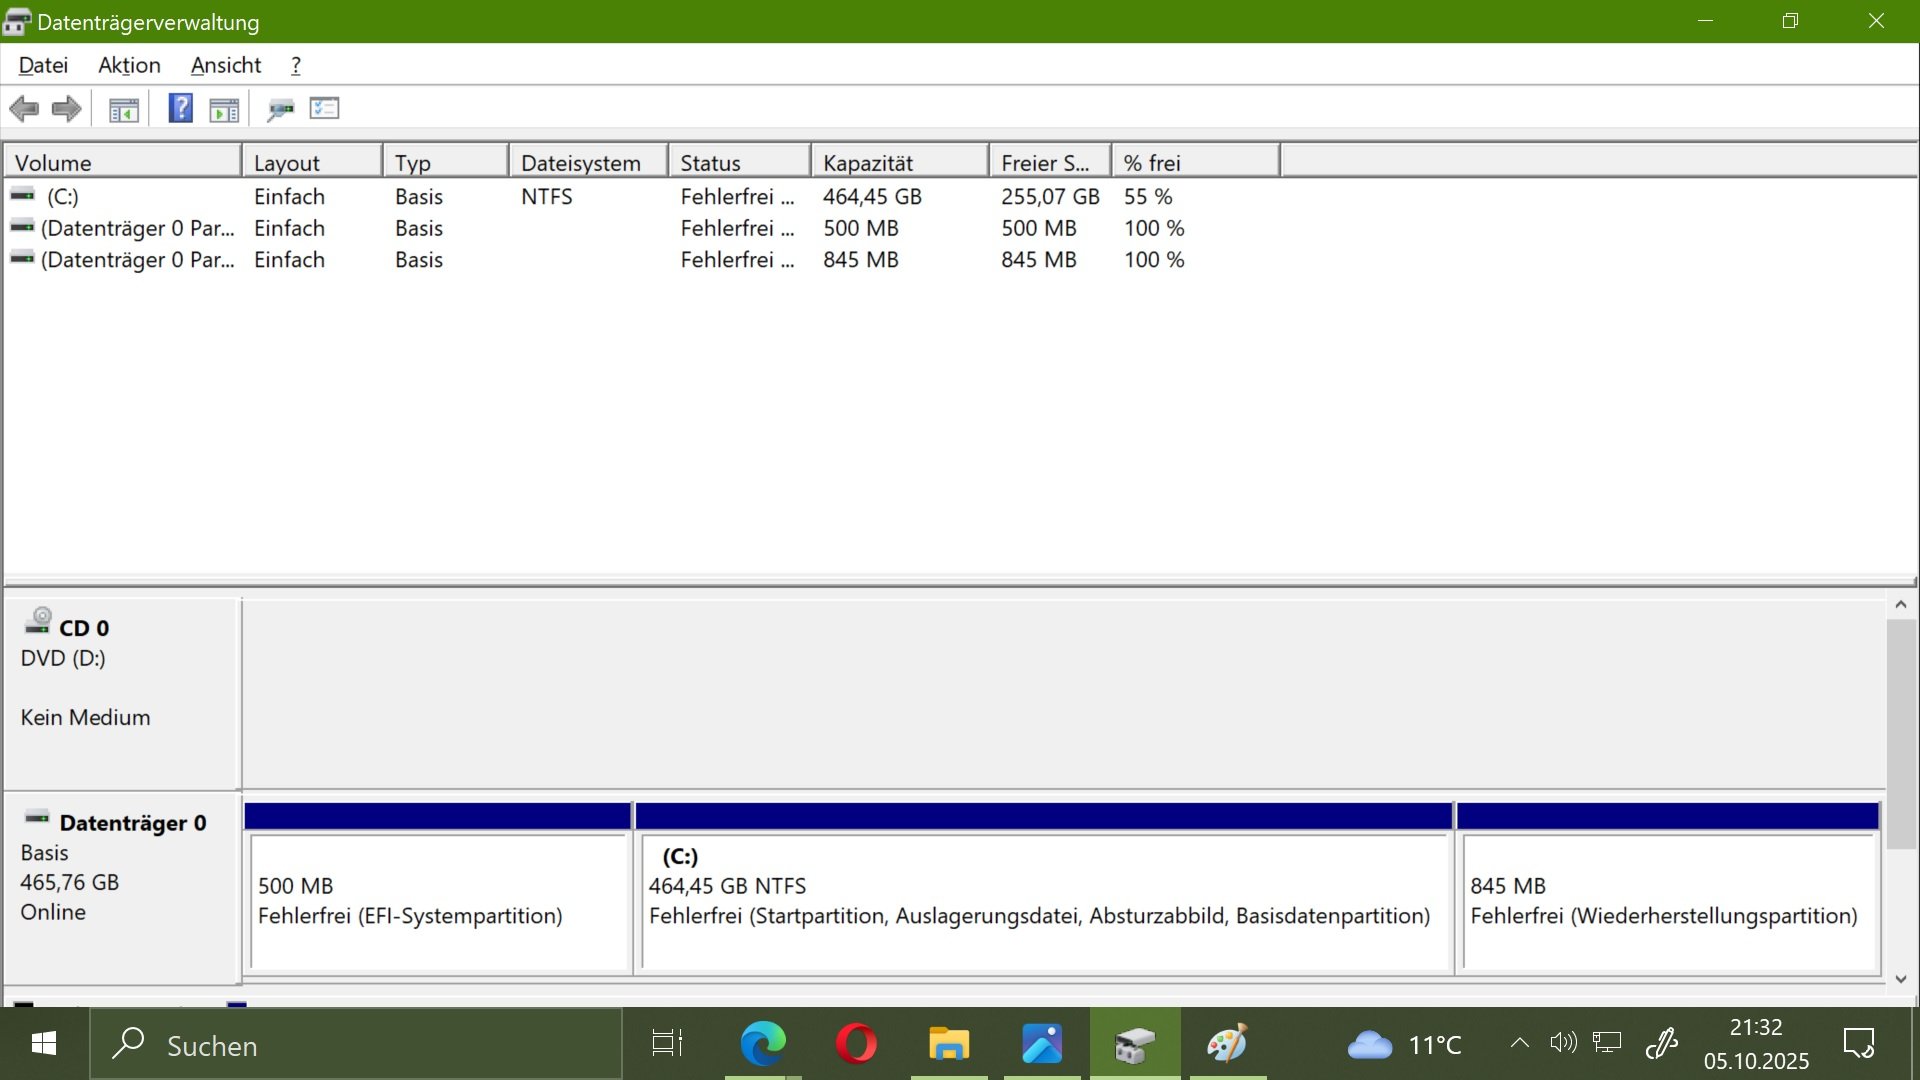This screenshot has width=1920, height=1080.
Task: Select the Wiederherstellungspartition block
Action: (x=1666, y=900)
